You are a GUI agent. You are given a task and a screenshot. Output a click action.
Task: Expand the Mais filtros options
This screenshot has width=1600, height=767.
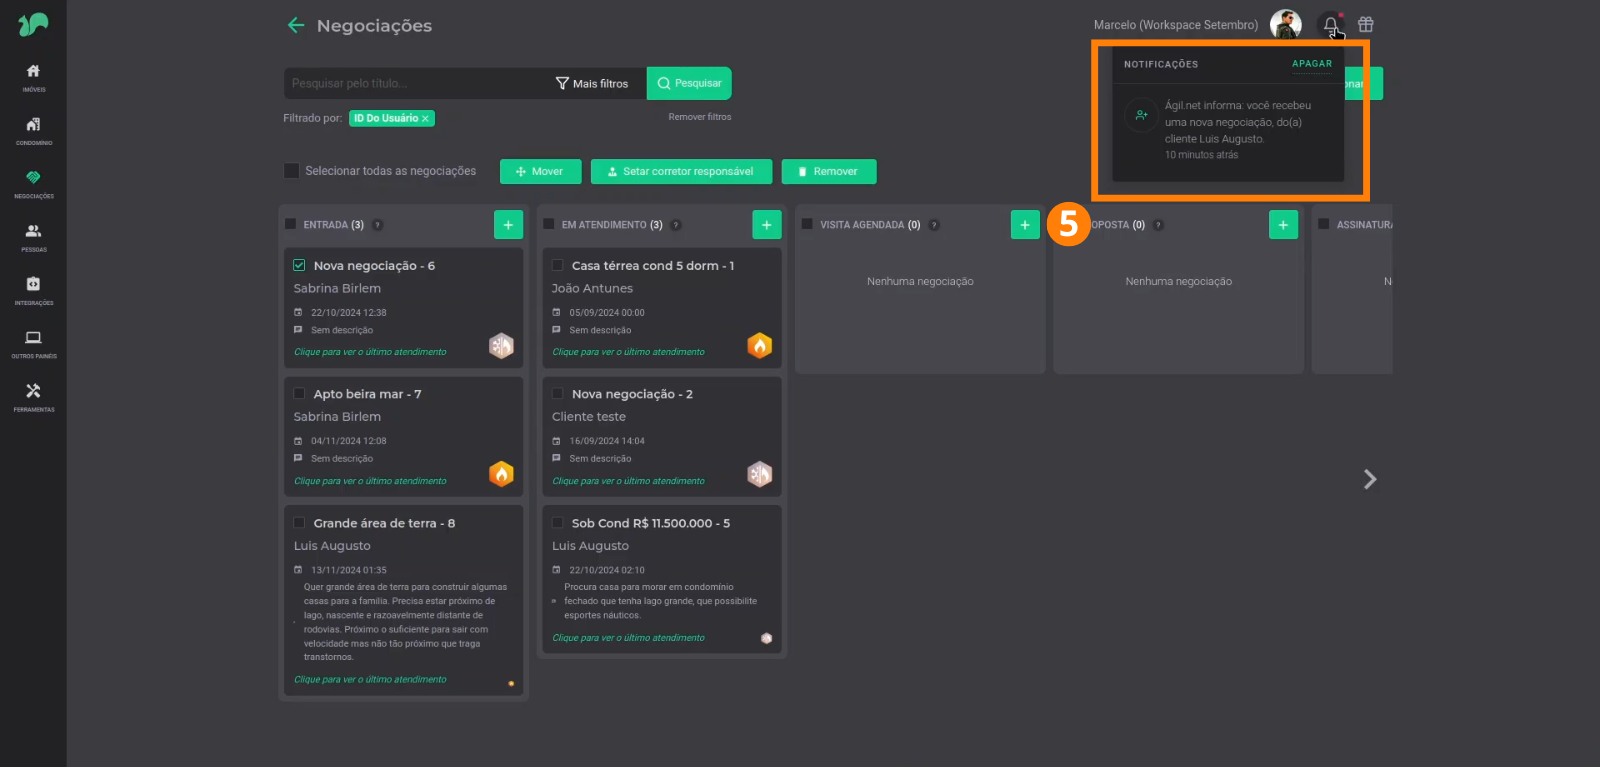coord(592,84)
